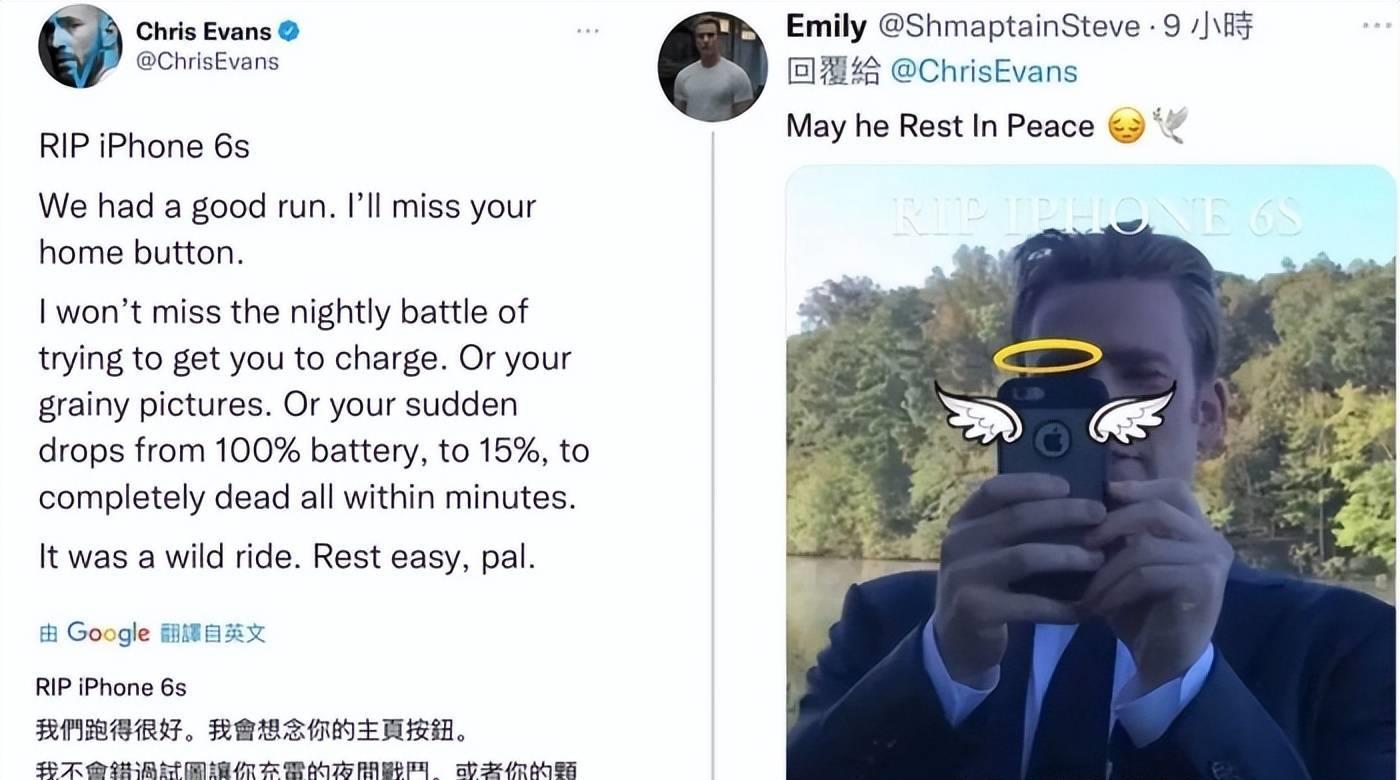Open the RIP iPhone 6S image
This screenshot has width=1400, height=780.
tap(1091, 472)
